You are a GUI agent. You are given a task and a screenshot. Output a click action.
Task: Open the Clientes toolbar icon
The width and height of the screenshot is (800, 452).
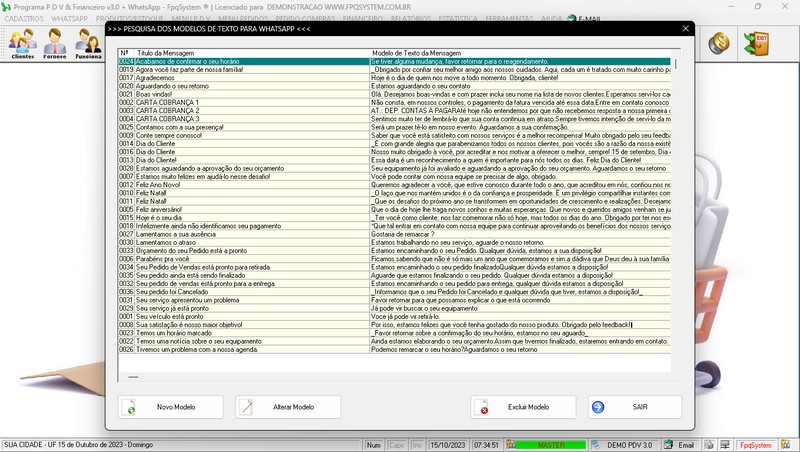(23, 44)
